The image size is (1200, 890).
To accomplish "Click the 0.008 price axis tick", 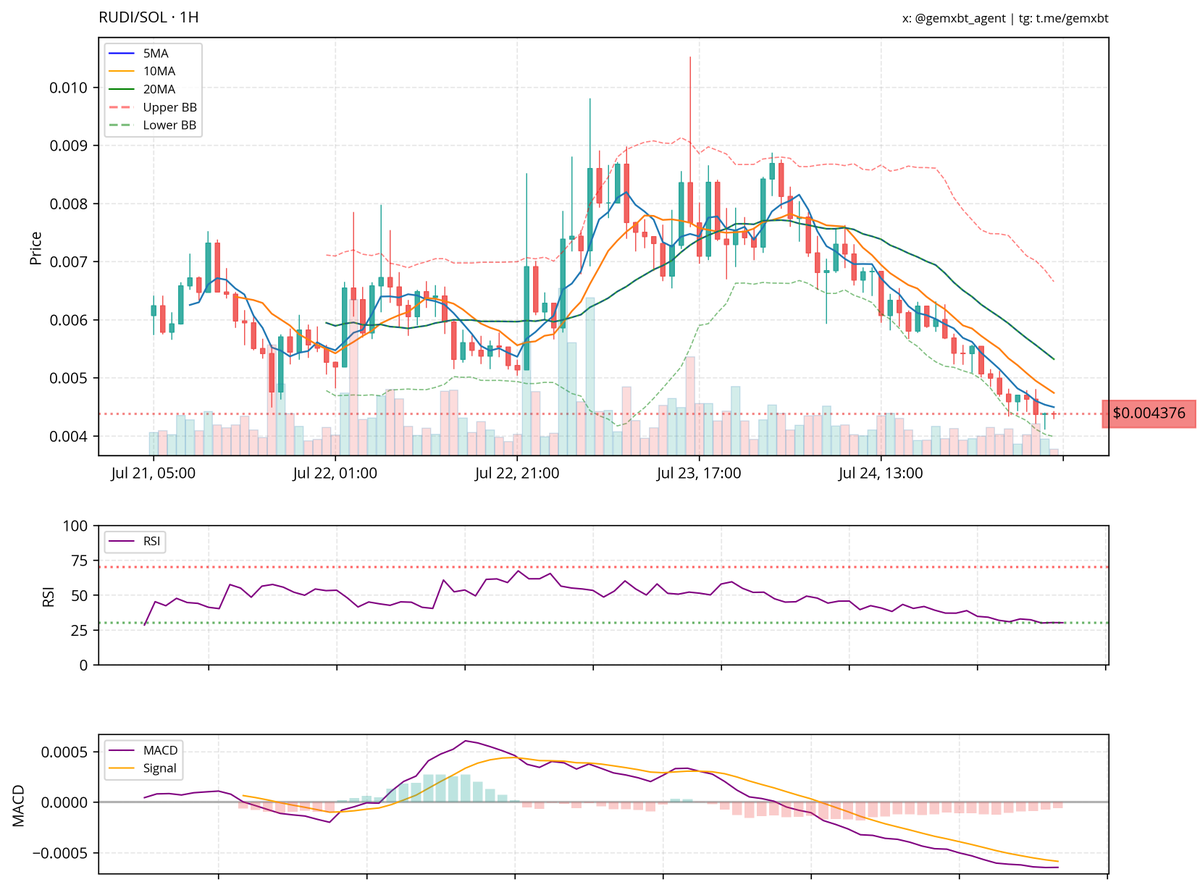I will point(69,204).
